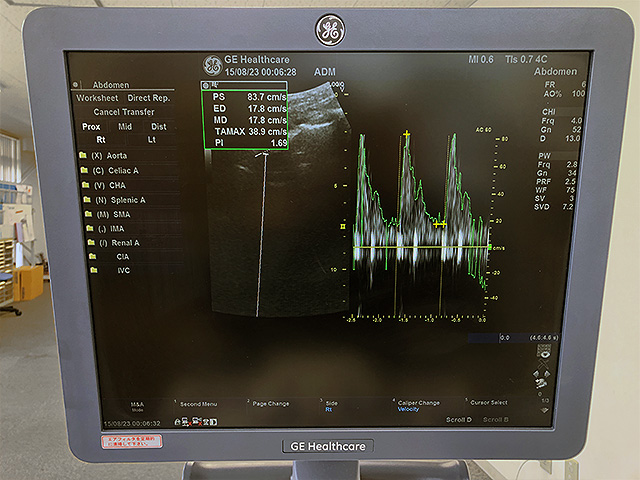Select the Rt side option

(x=101, y=140)
